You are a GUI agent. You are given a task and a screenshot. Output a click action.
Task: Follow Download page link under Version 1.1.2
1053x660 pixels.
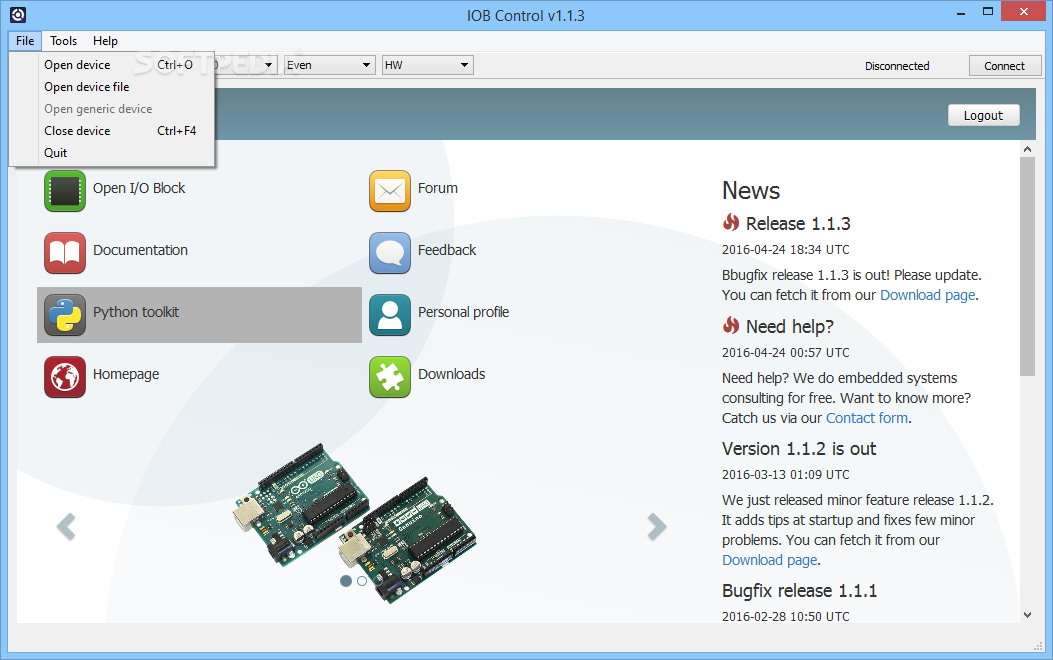click(x=770, y=560)
